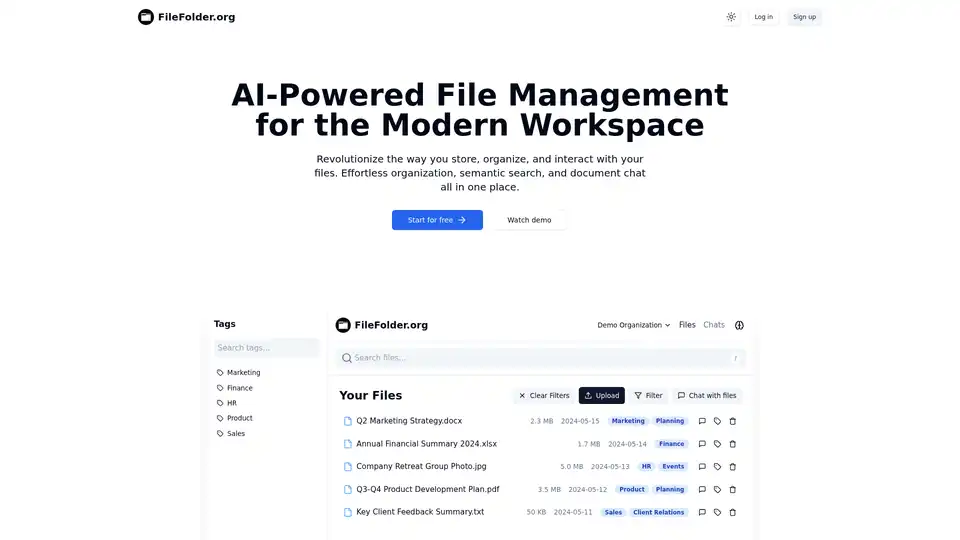Switch to the Files tab
960x540 pixels.
click(687, 325)
